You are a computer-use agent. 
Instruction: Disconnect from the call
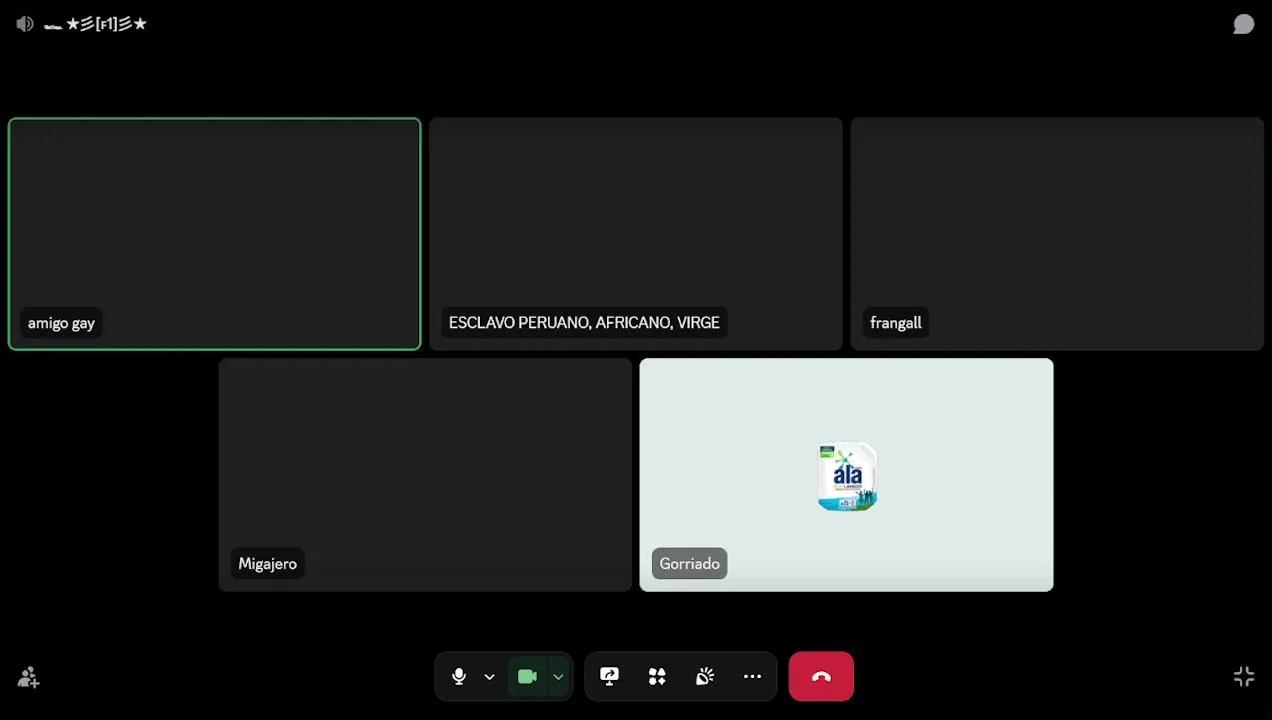[x=821, y=677]
